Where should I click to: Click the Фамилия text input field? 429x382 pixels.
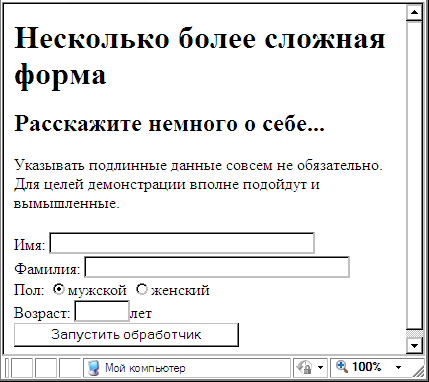click(217, 267)
